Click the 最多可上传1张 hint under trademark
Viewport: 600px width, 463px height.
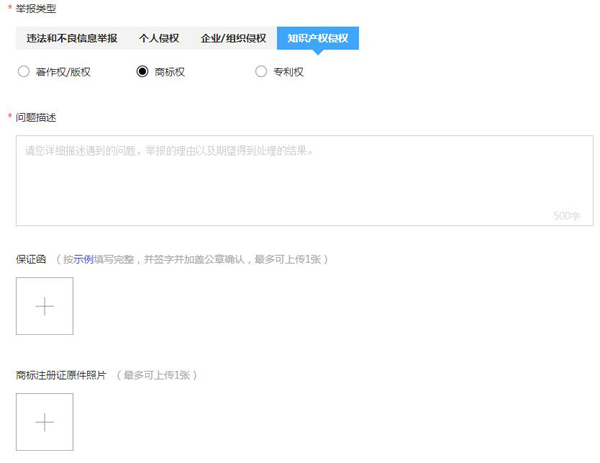157,375
